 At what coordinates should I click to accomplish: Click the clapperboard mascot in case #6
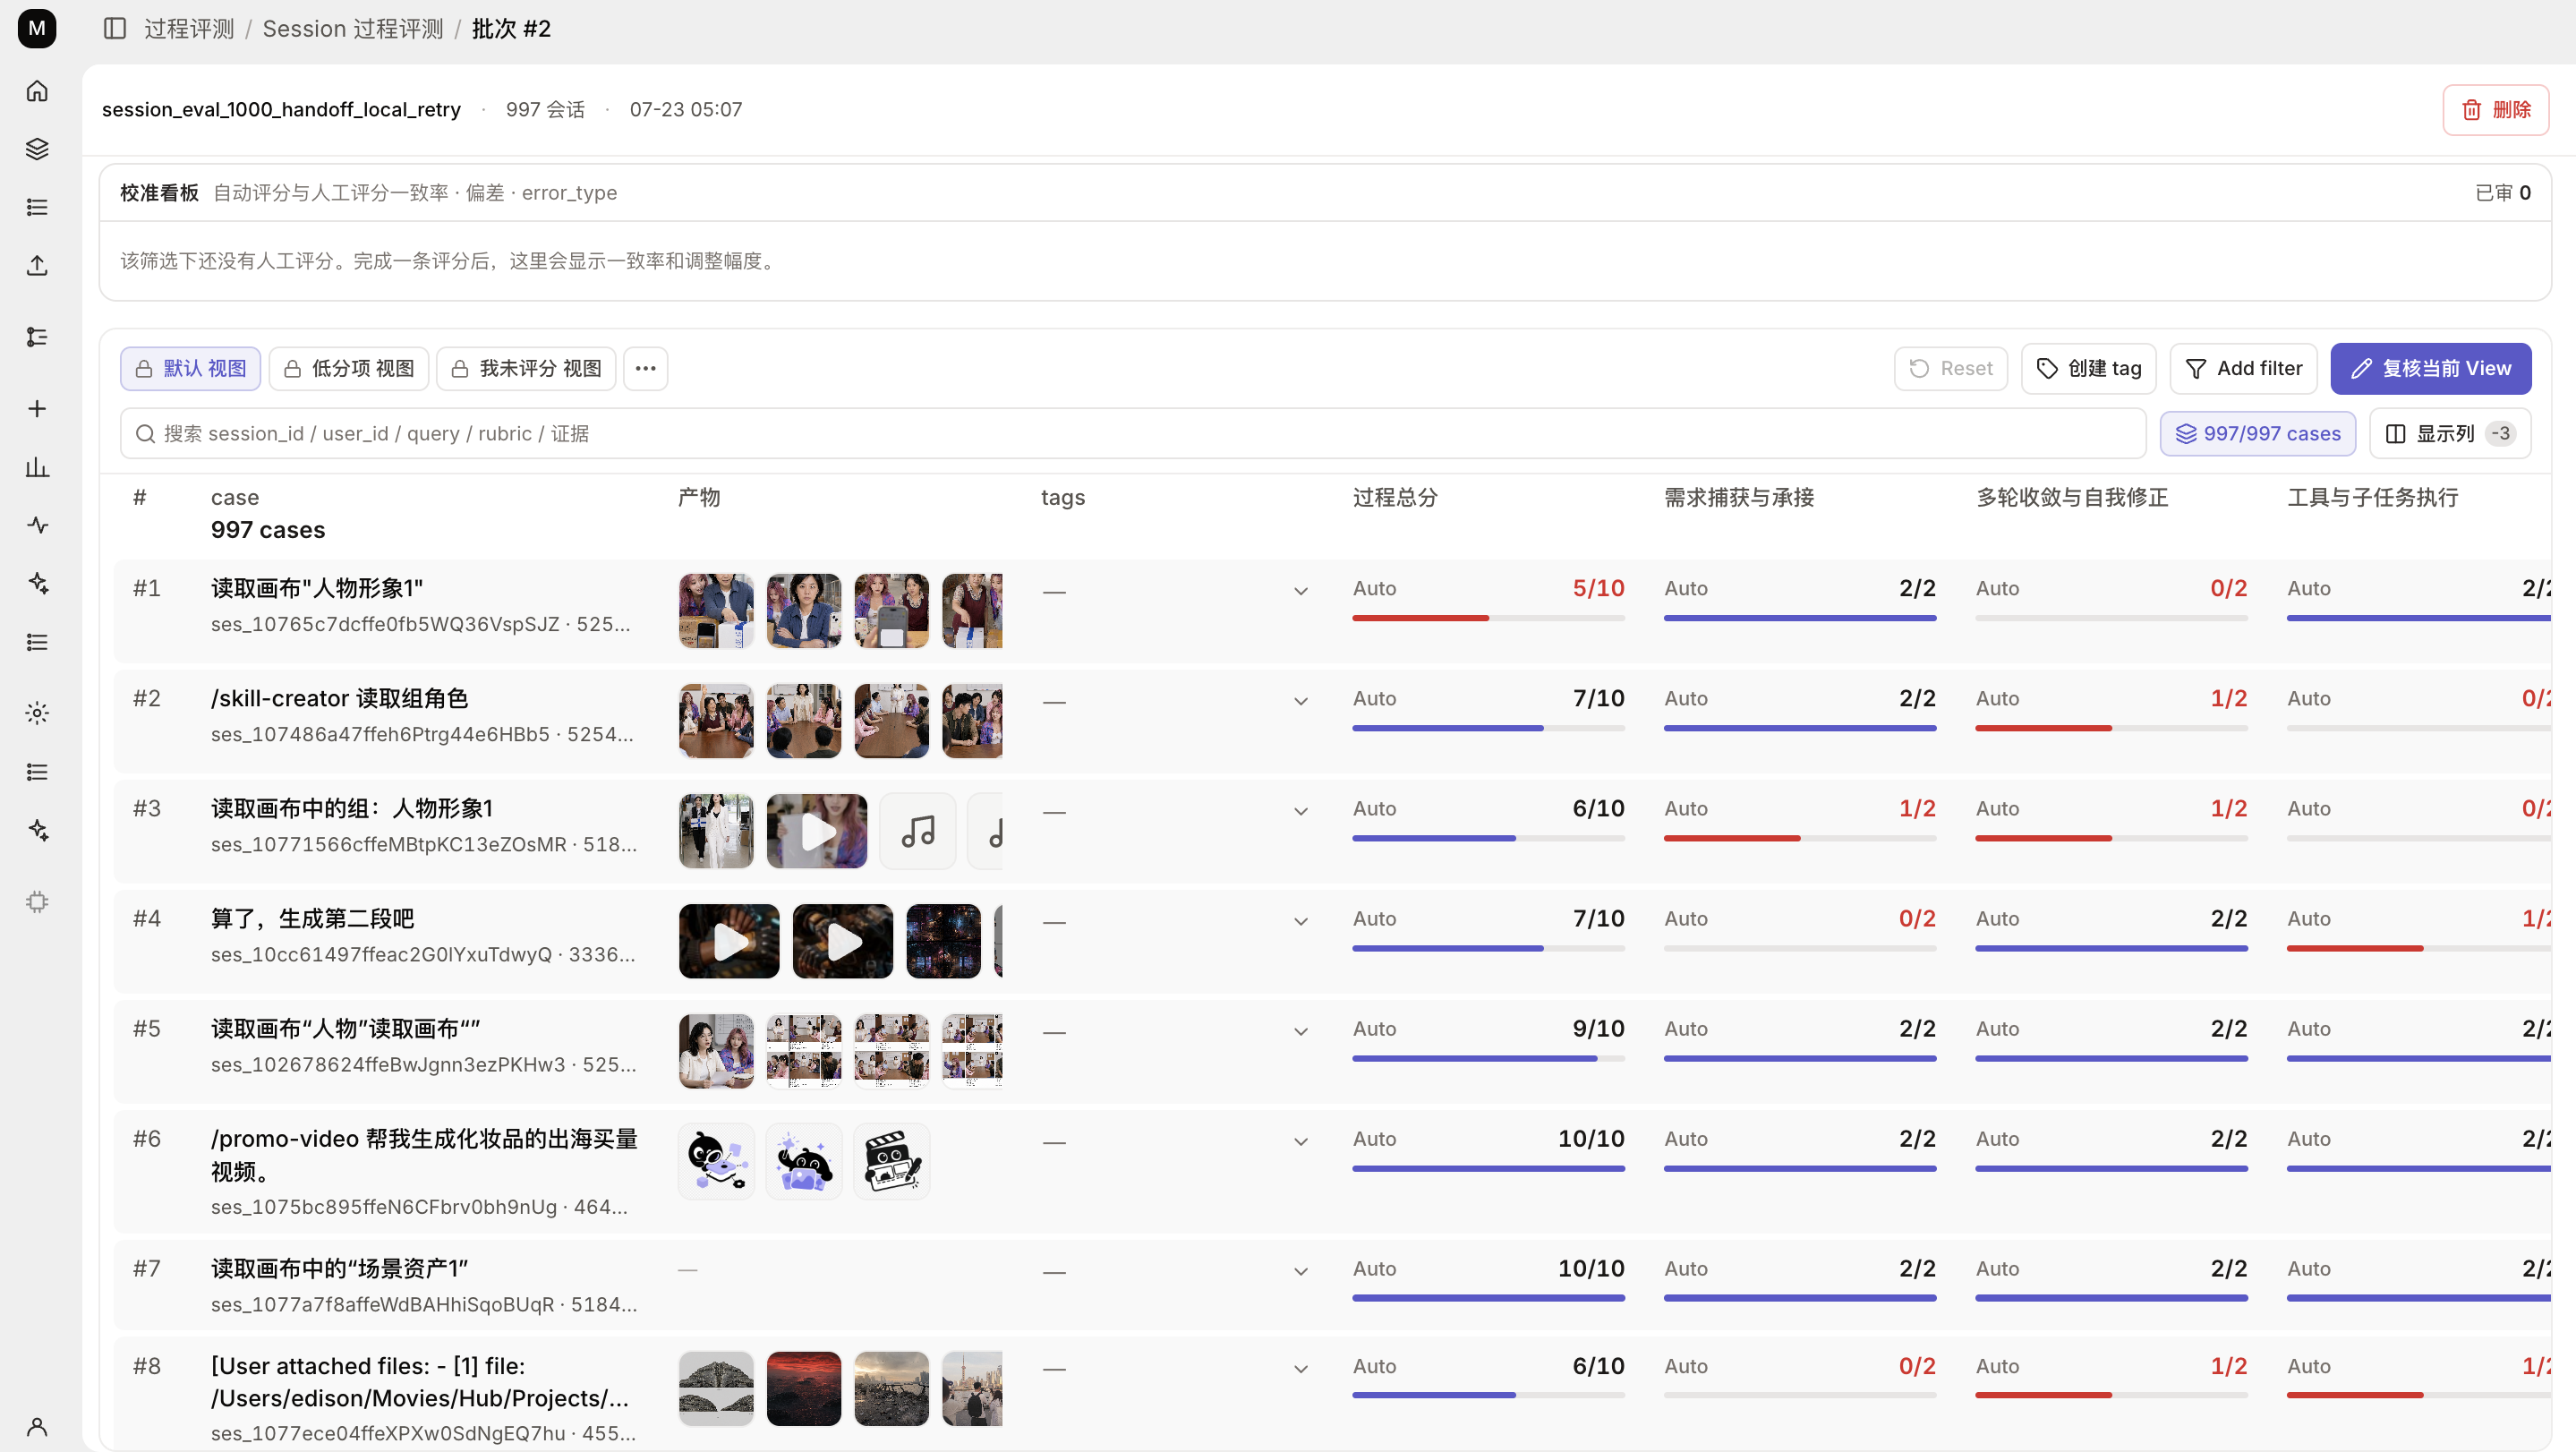[892, 1161]
